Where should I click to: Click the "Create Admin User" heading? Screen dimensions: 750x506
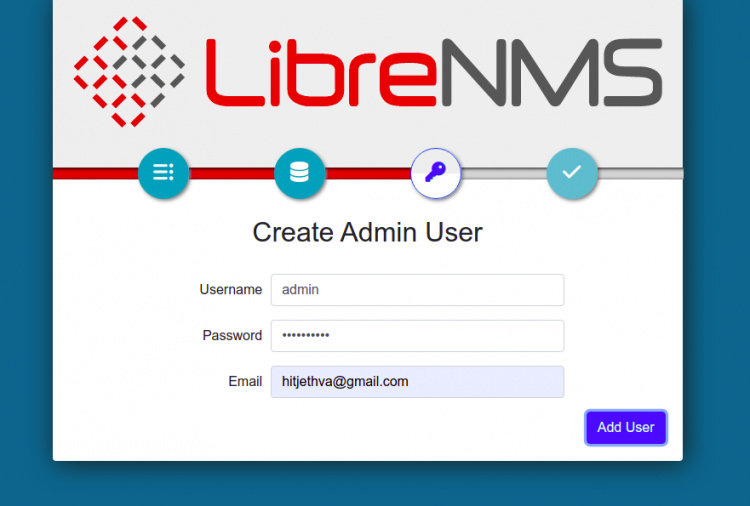(x=367, y=232)
